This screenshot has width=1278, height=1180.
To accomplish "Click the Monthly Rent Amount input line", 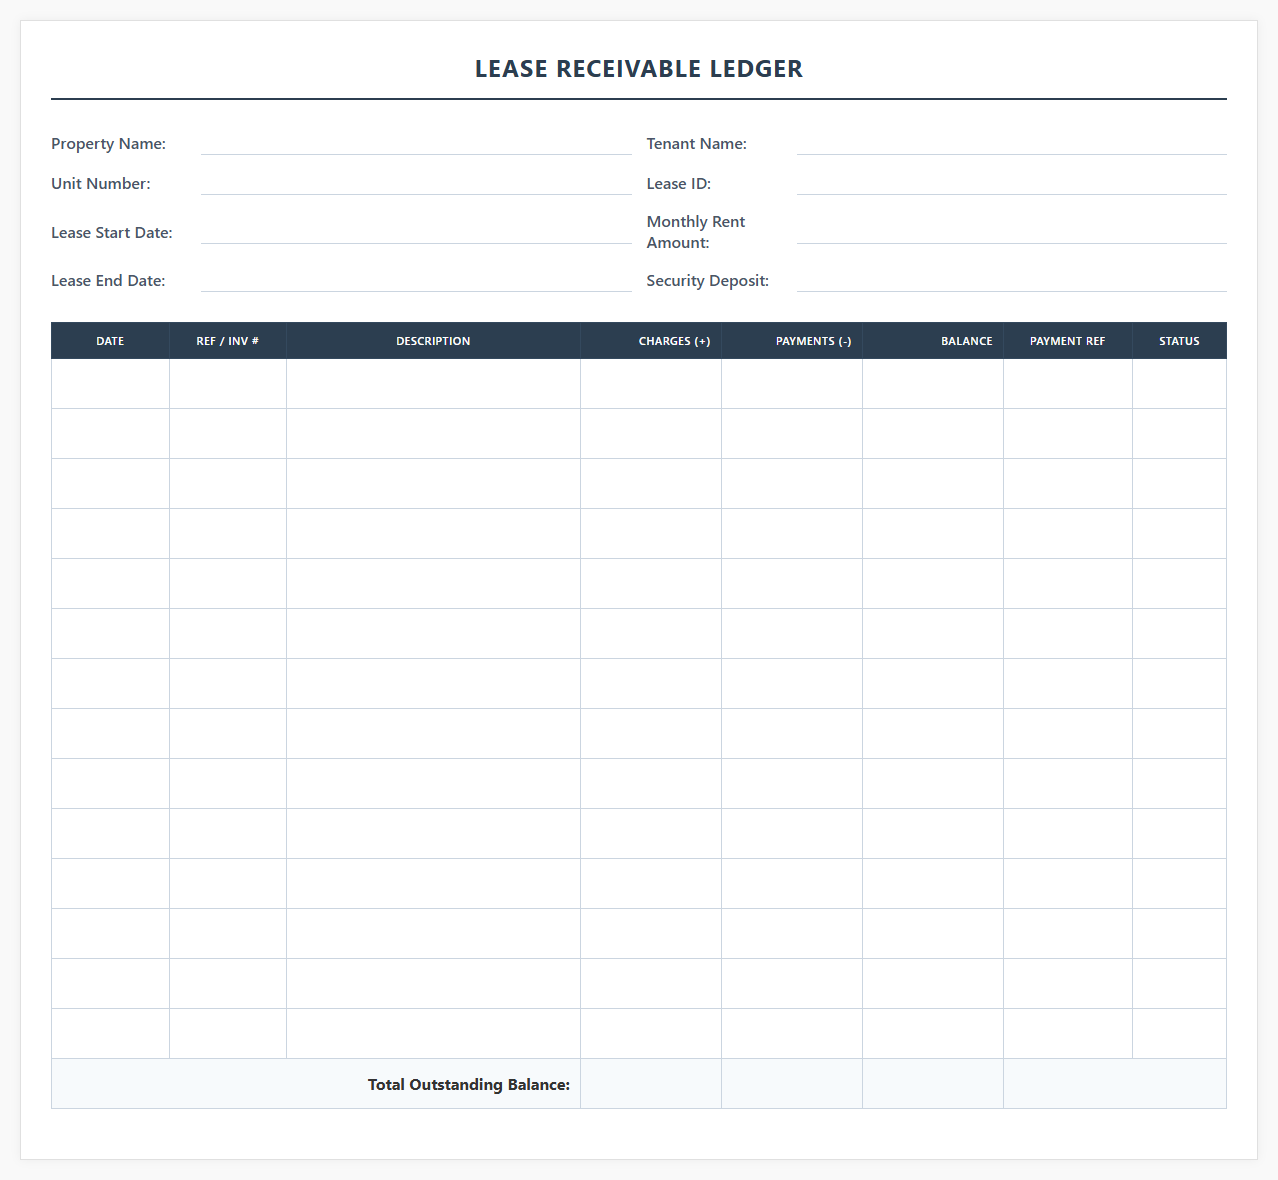I will click(x=1012, y=232).
